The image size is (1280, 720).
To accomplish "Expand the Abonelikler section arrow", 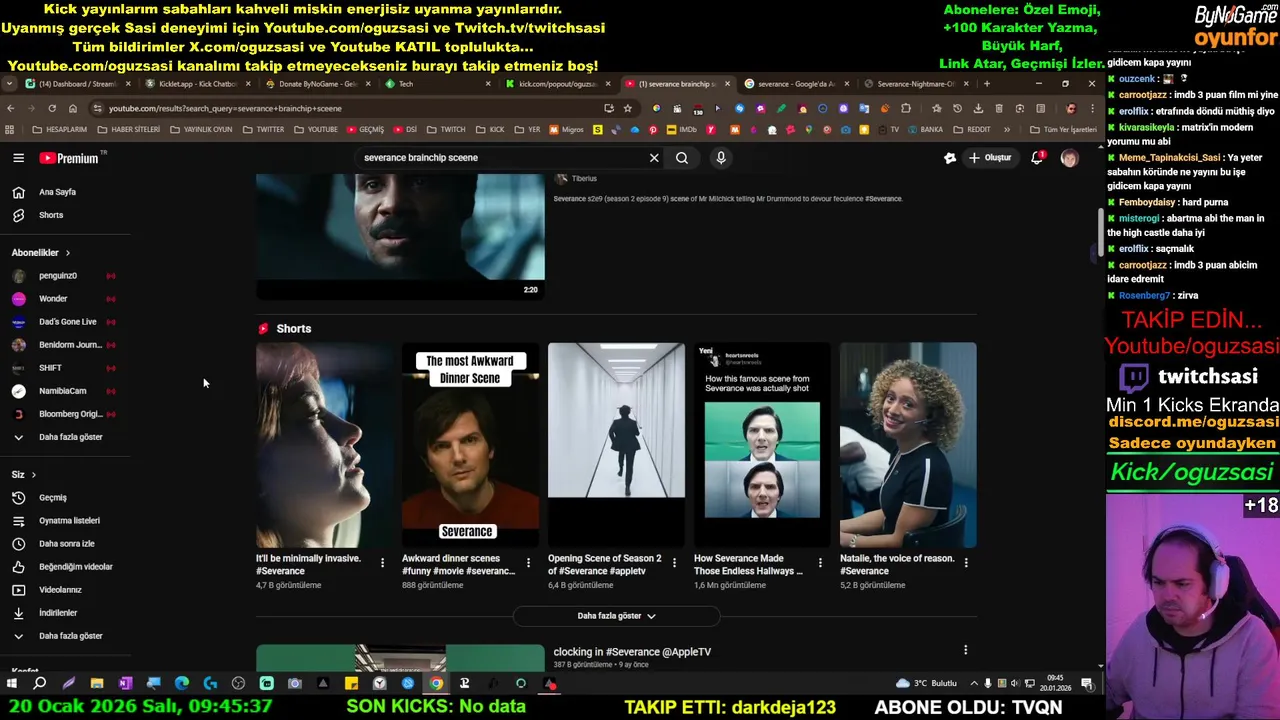I will [x=67, y=253].
